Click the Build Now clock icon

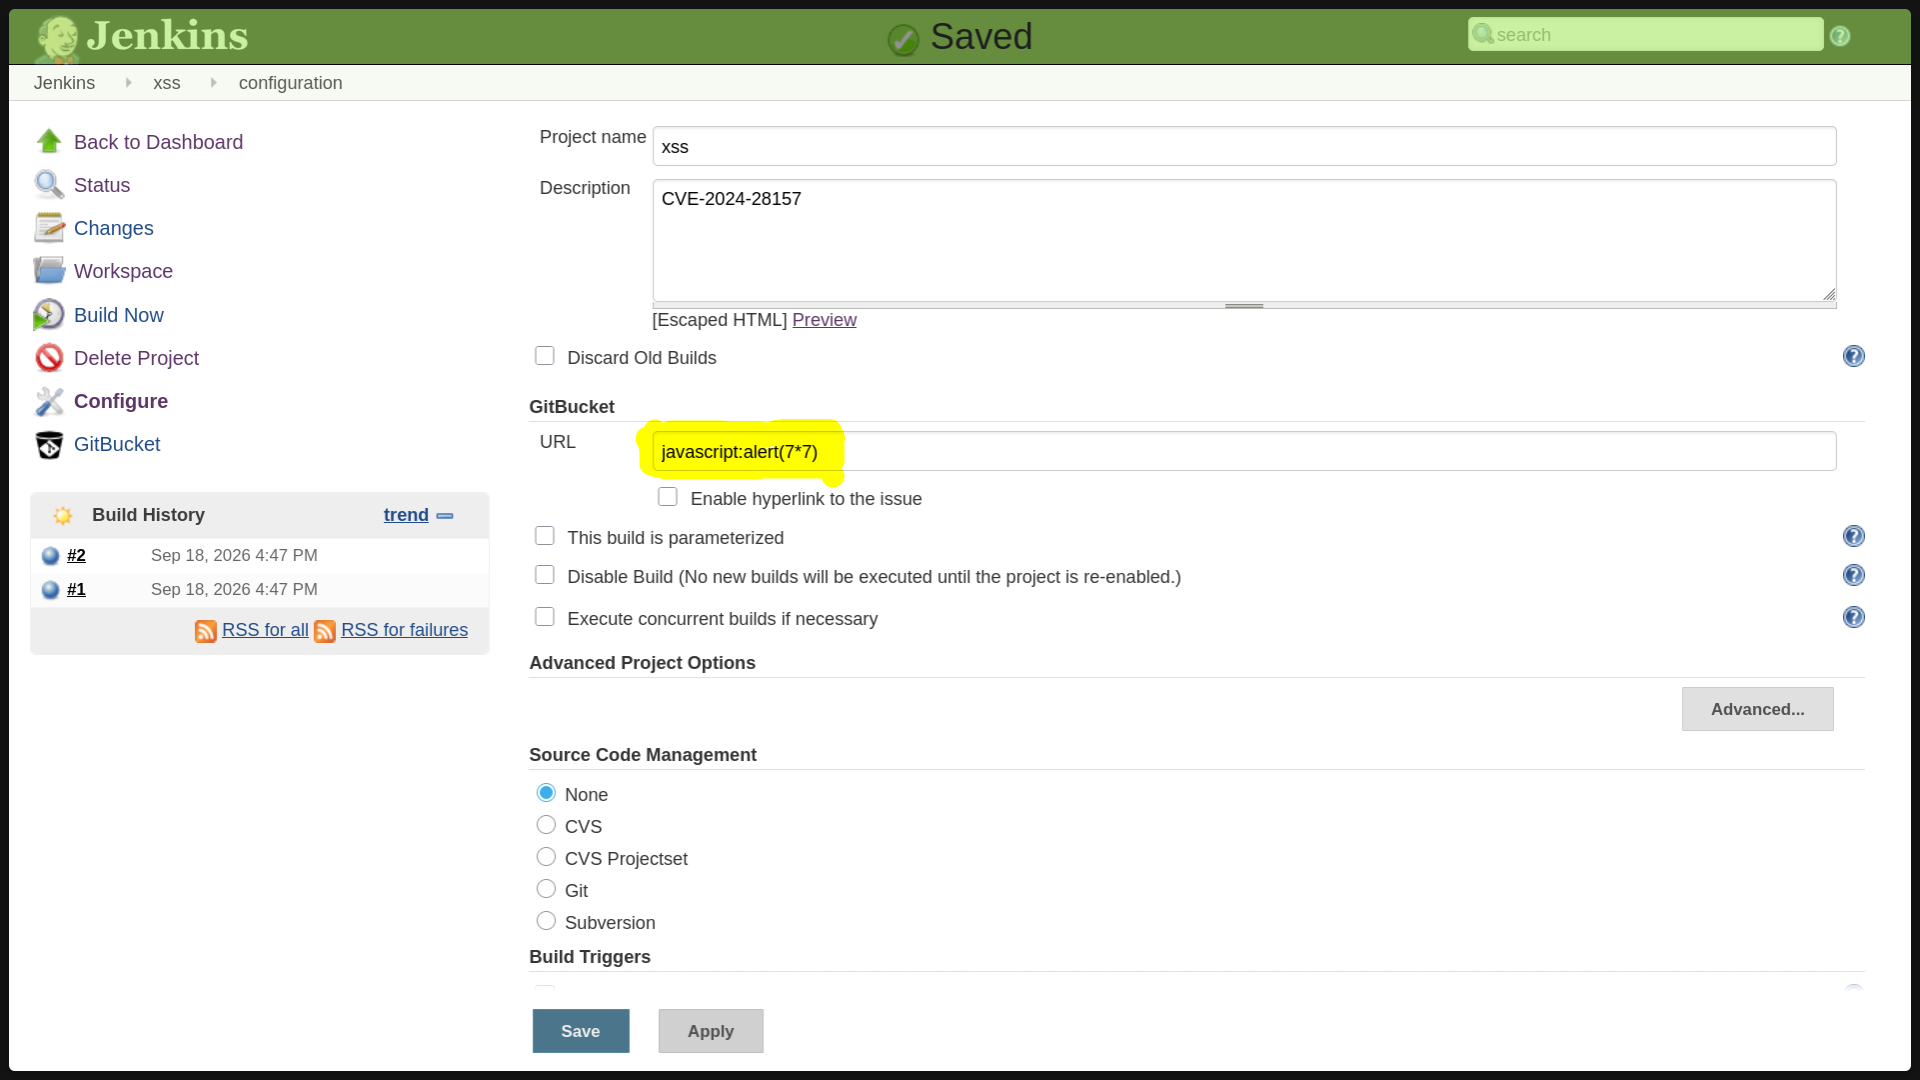click(49, 314)
